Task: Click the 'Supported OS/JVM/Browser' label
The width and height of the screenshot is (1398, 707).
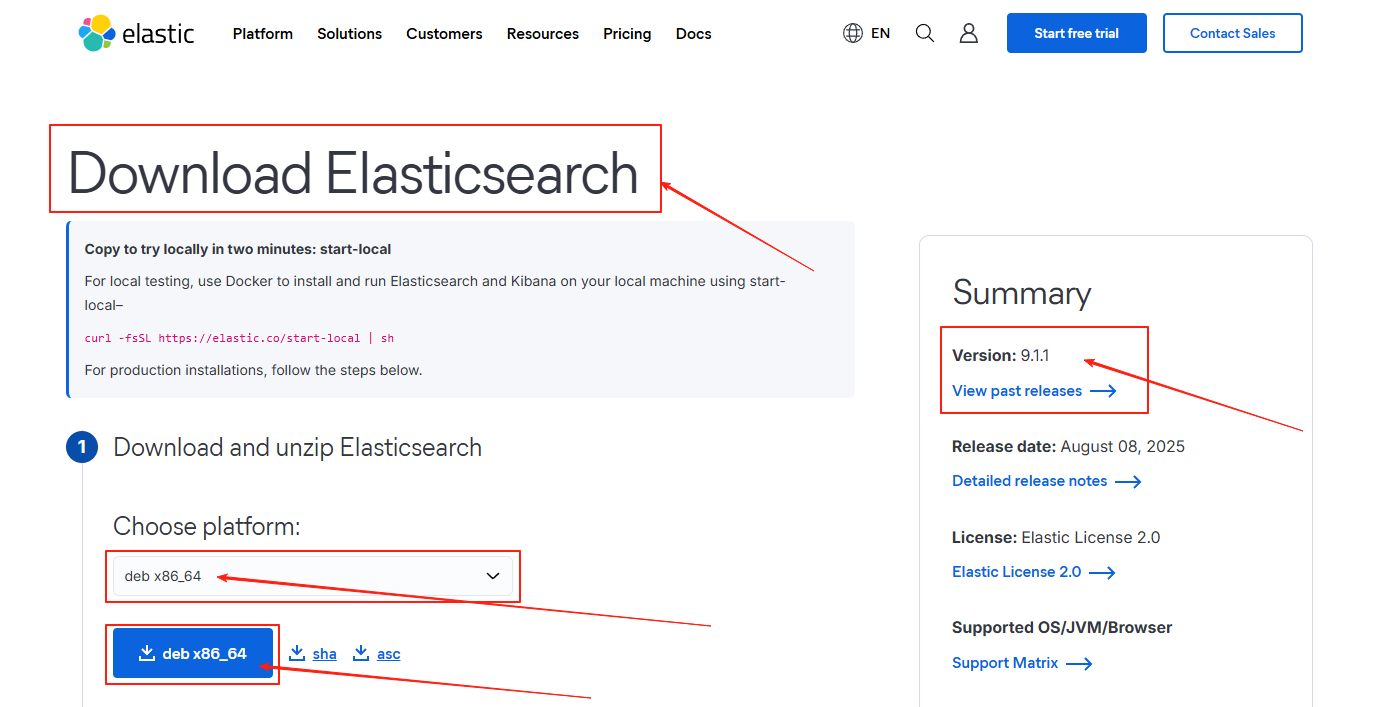Action: (x=1062, y=628)
